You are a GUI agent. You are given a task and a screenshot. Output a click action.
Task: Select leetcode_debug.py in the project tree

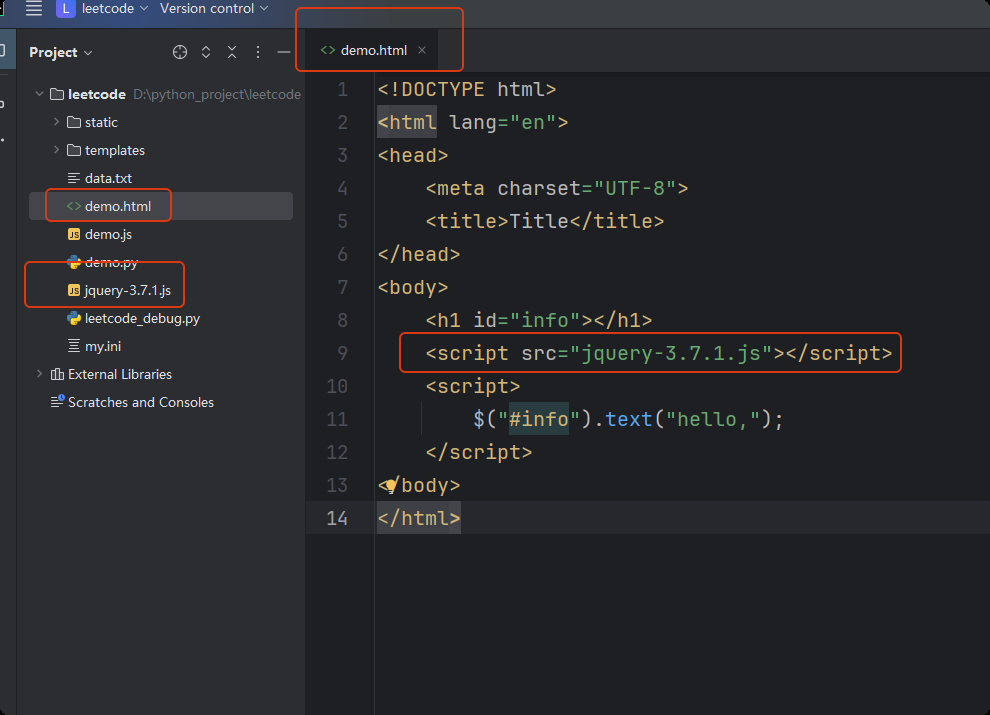coord(142,318)
